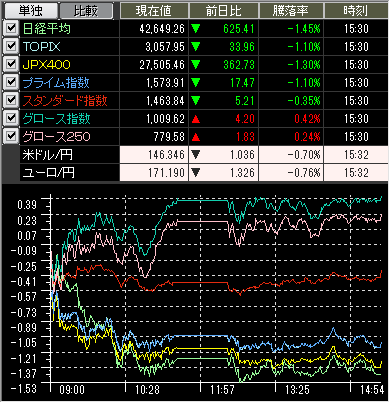The width and height of the screenshot is (390, 403).
Task: Click the gray down arrow for ユーロ/円
Action: pyautogui.click(x=196, y=173)
